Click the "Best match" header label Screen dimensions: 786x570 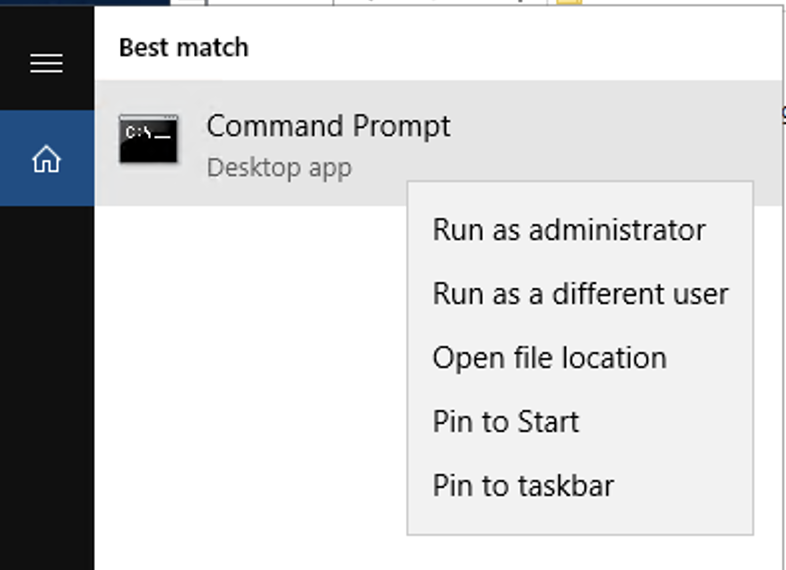(x=183, y=47)
